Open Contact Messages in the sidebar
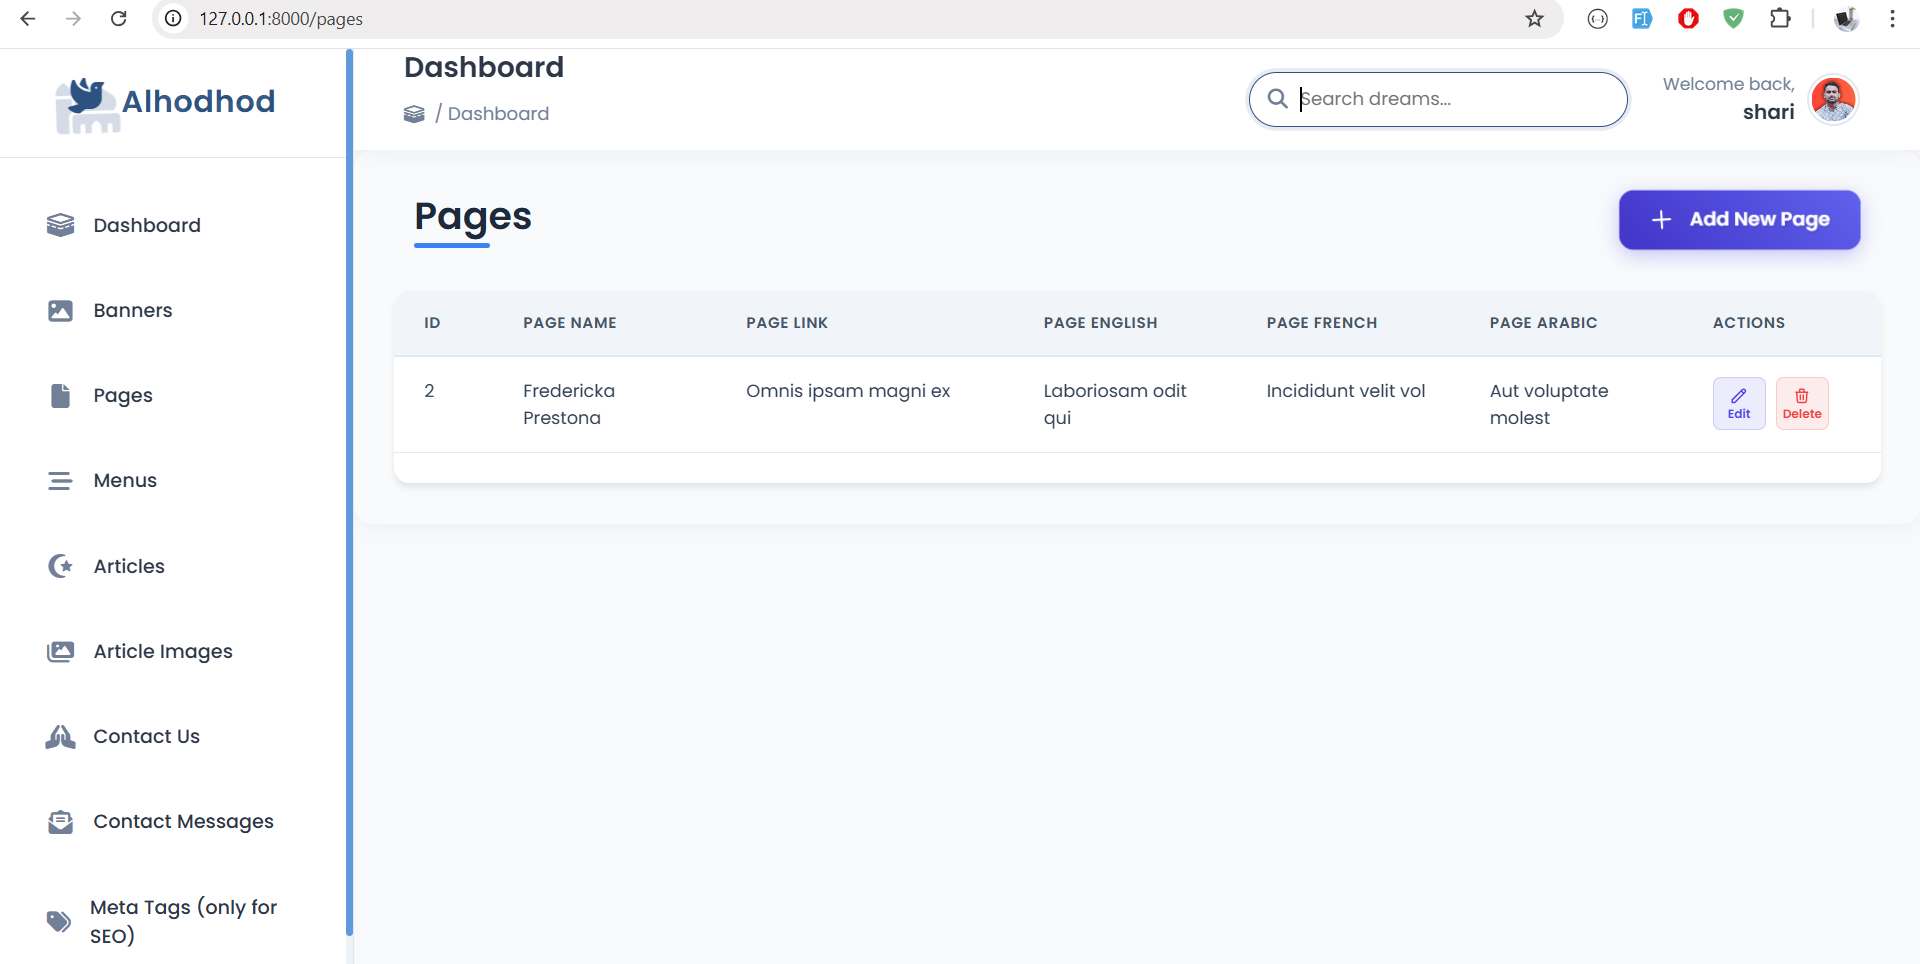The width and height of the screenshot is (1920, 964). click(183, 821)
